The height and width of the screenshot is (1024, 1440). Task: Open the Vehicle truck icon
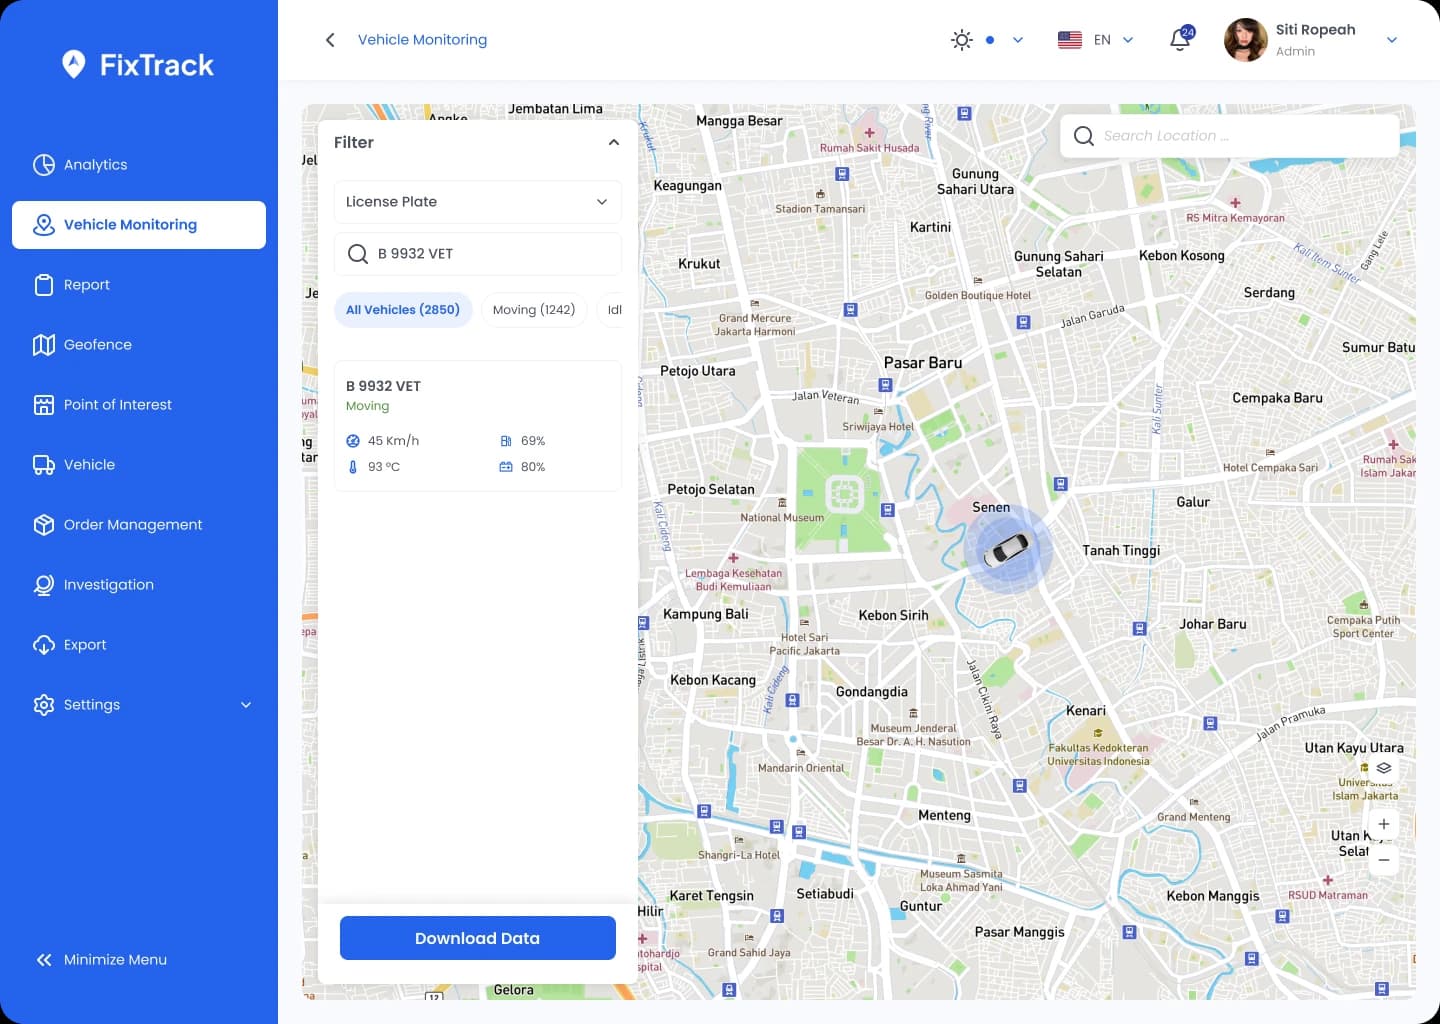44,465
